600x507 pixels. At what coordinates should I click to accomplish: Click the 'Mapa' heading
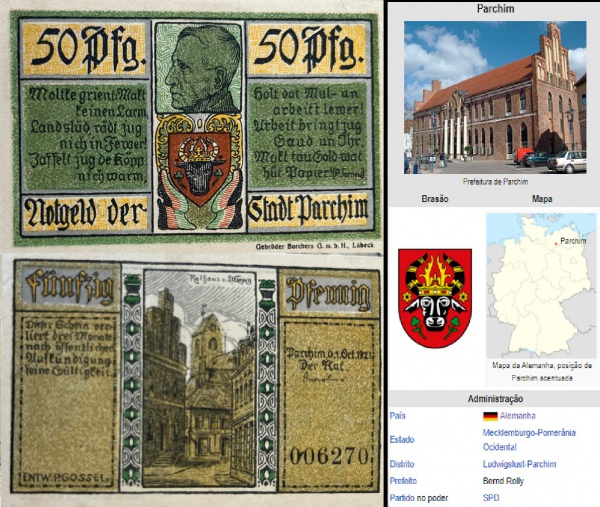tap(542, 199)
